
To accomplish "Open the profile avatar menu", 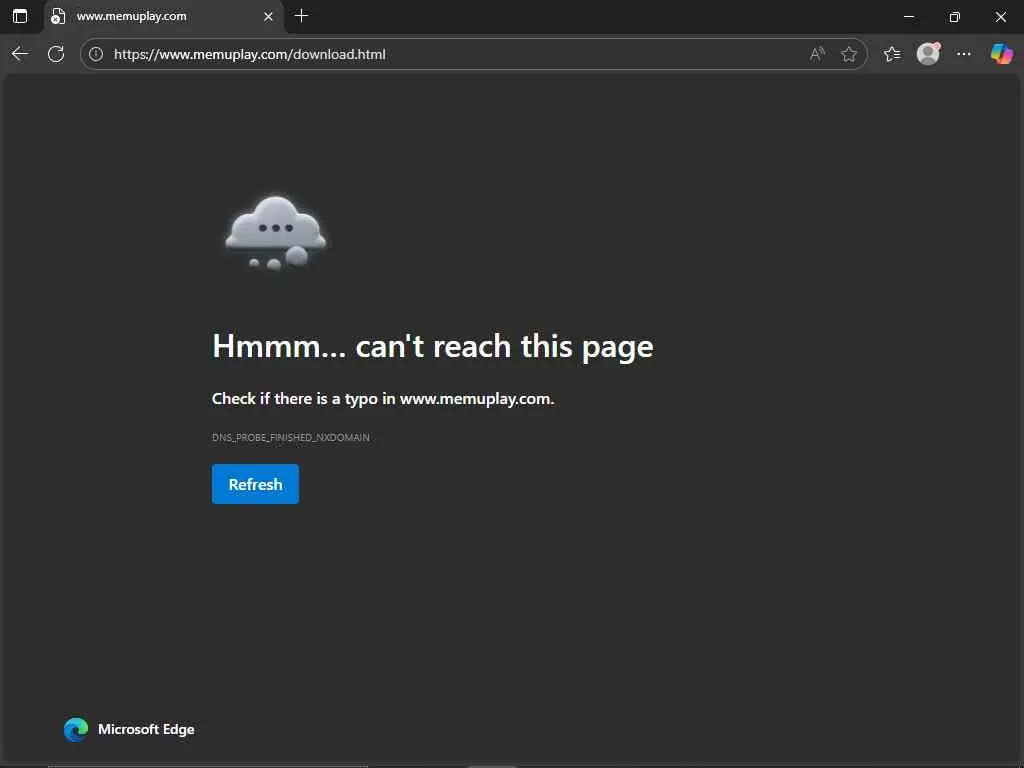I will point(928,54).
